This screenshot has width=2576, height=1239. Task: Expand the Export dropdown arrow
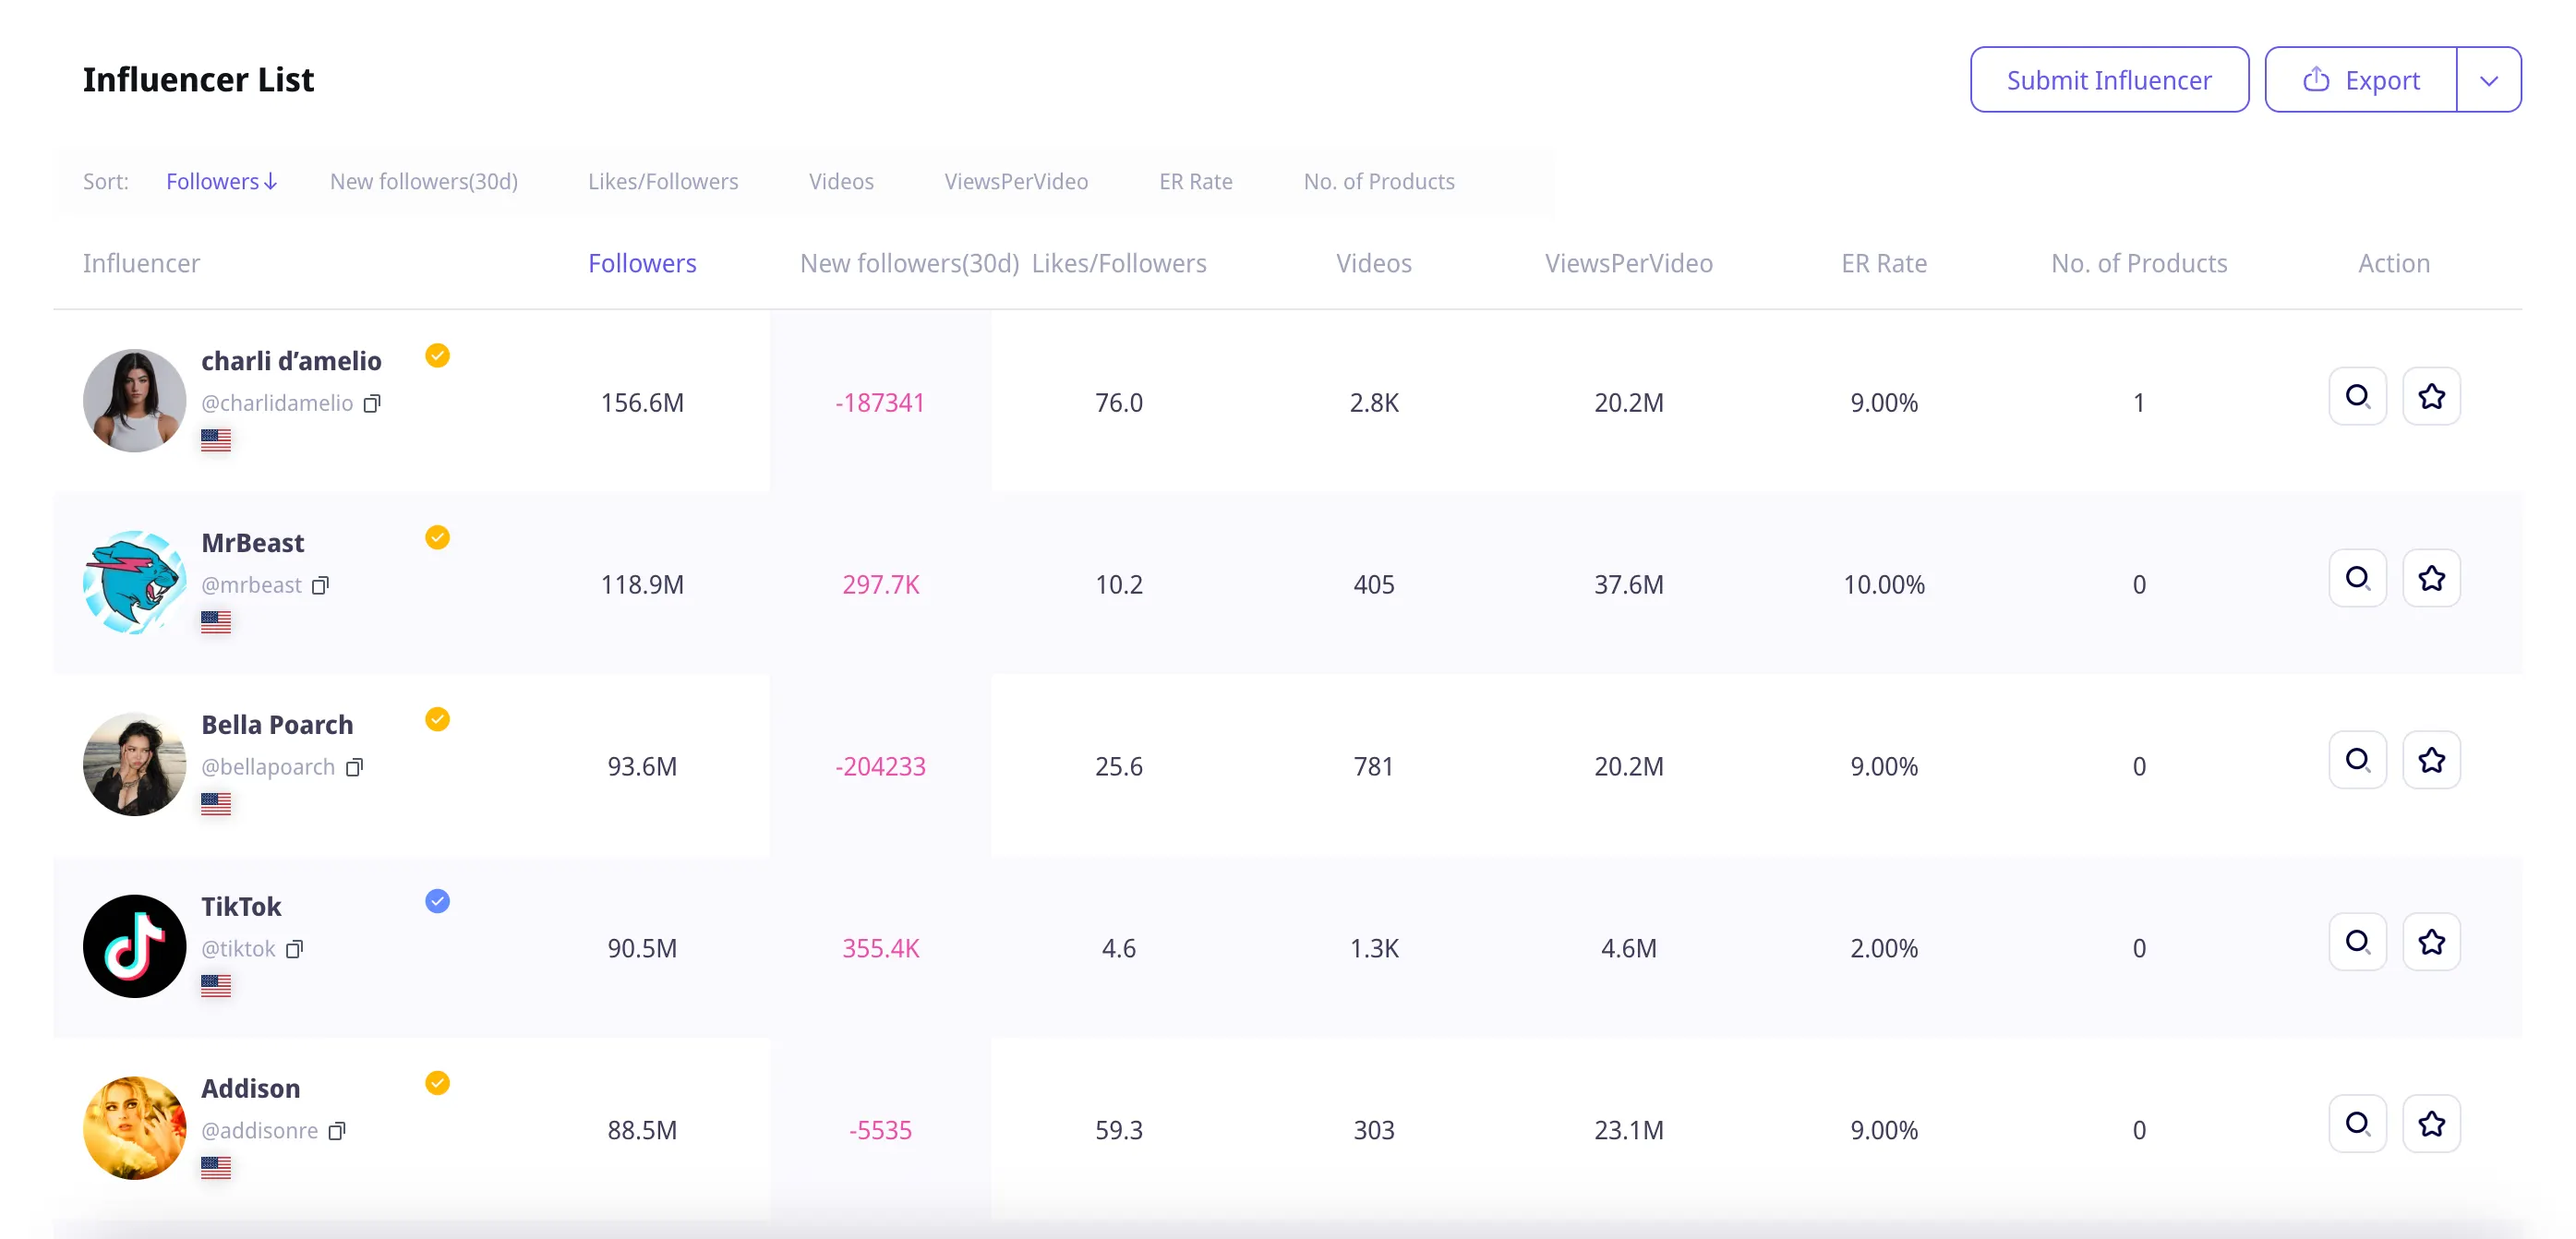pos(2488,80)
